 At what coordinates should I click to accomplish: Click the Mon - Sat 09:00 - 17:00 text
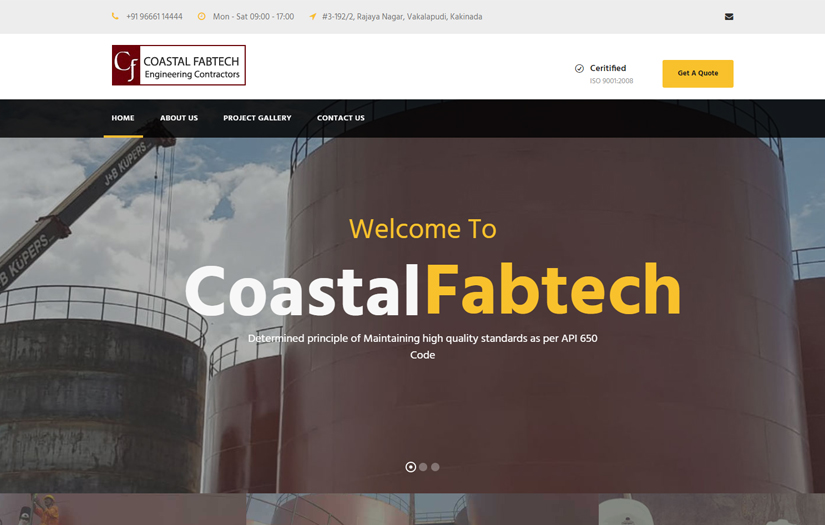coord(254,17)
